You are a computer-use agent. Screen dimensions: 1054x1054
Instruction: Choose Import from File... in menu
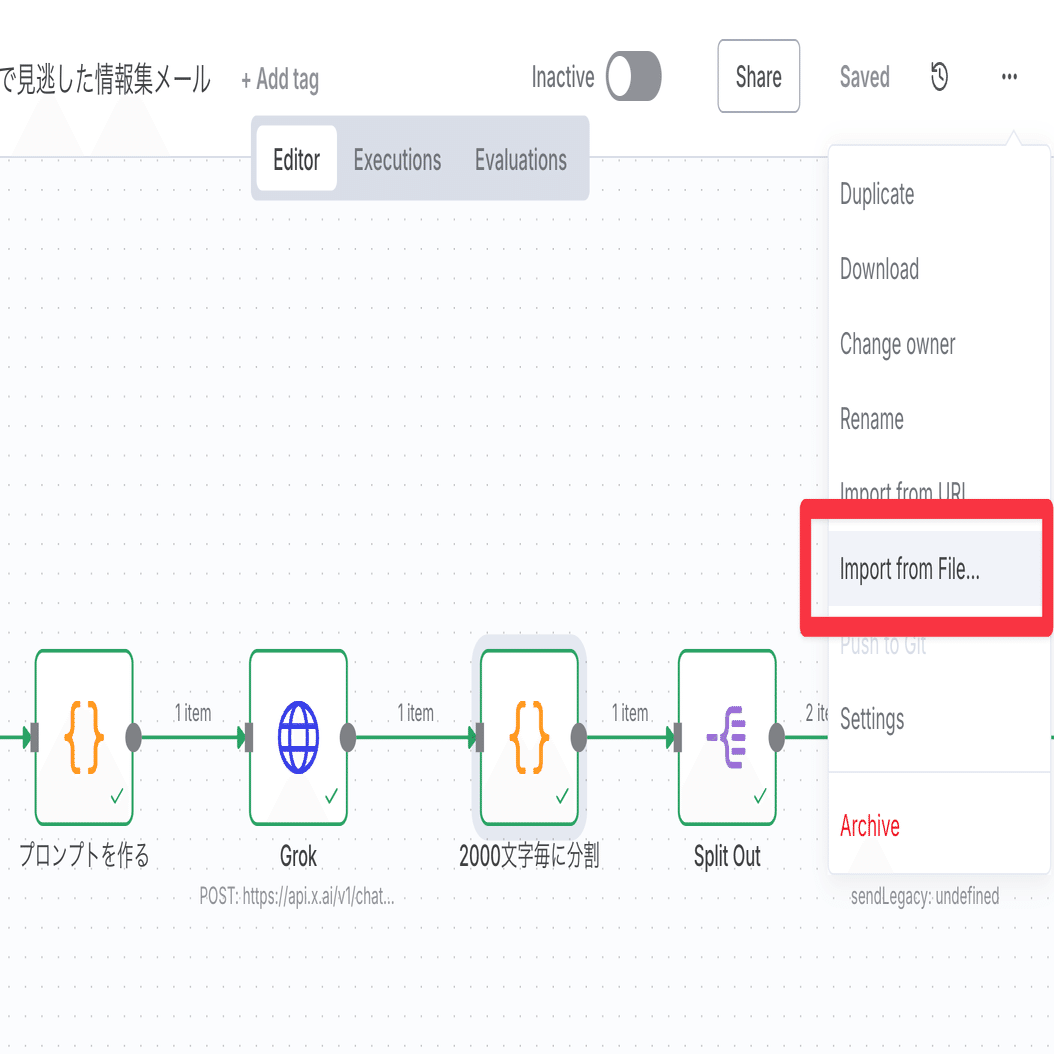pos(910,570)
